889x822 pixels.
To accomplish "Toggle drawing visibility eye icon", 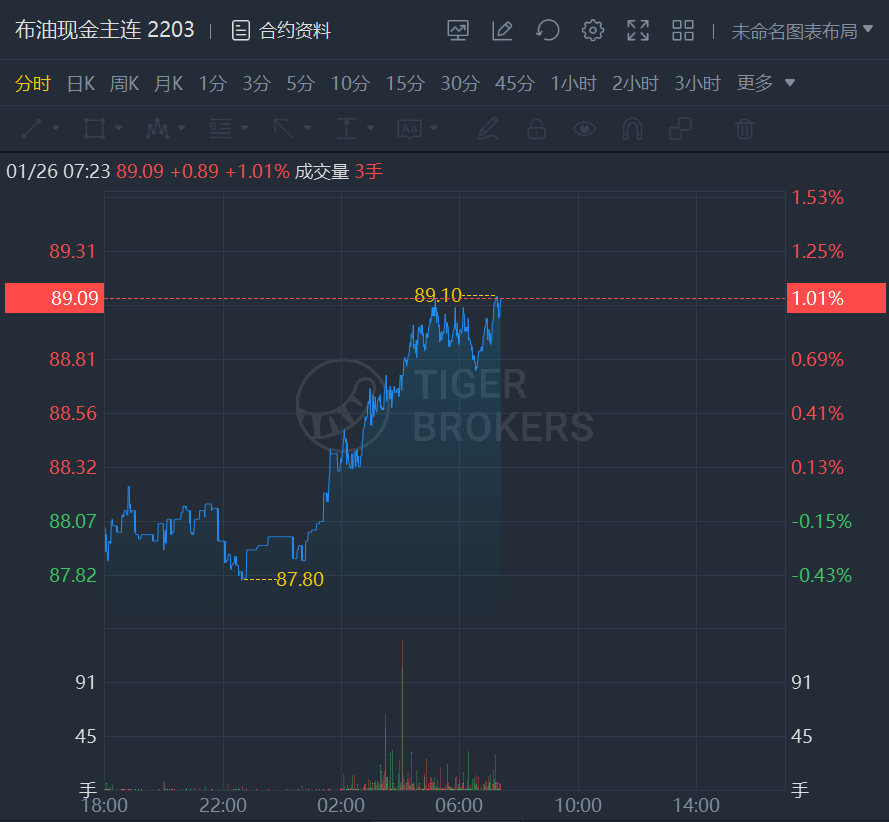I will pos(584,129).
